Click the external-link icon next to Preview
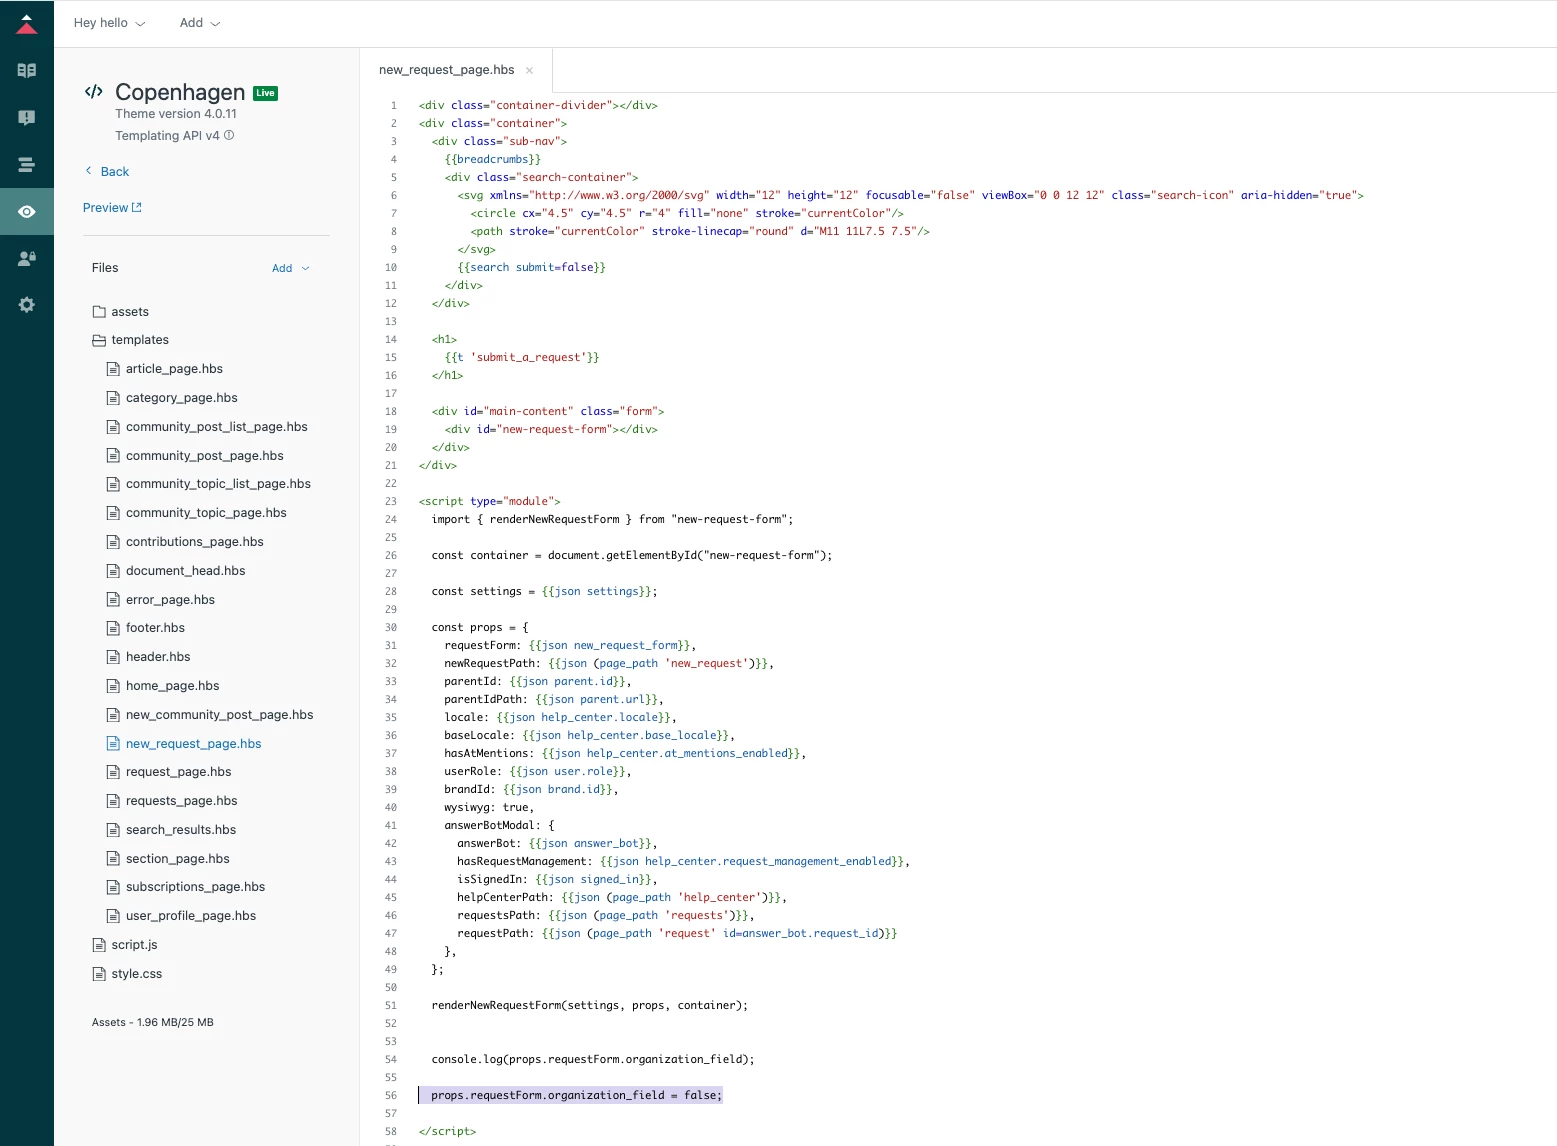Viewport: 1557px width, 1146px height. pos(137,207)
